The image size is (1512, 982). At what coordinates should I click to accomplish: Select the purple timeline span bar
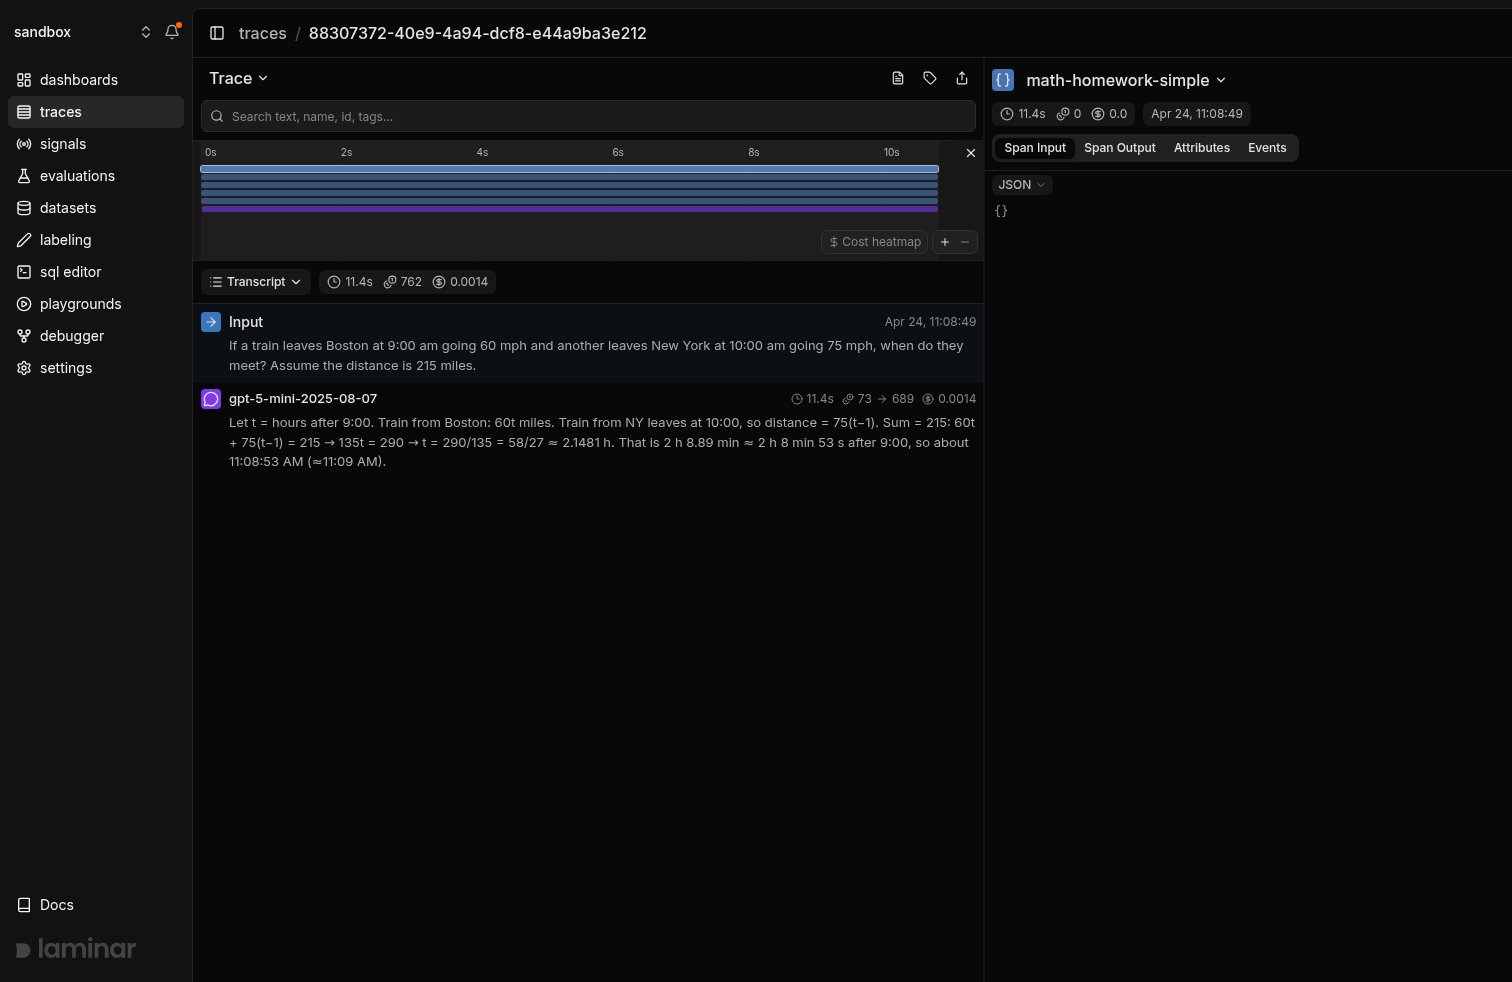coord(570,209)
